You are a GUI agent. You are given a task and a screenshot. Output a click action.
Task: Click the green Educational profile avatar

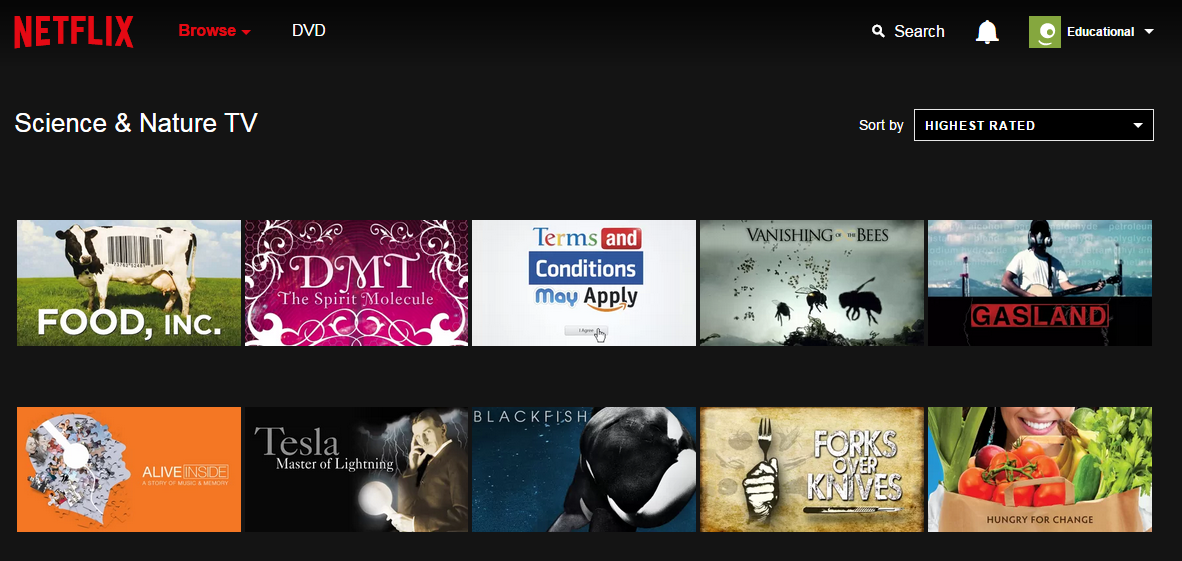click(1045, 32)
